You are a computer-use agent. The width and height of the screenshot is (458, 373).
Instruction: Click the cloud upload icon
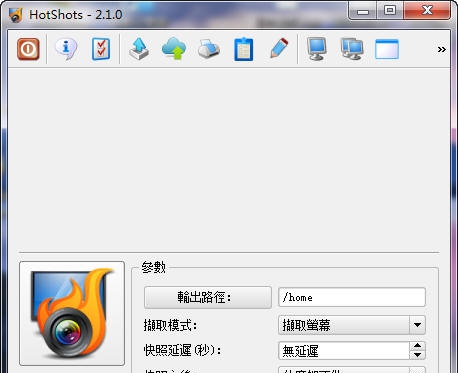(x=174, y=49)
